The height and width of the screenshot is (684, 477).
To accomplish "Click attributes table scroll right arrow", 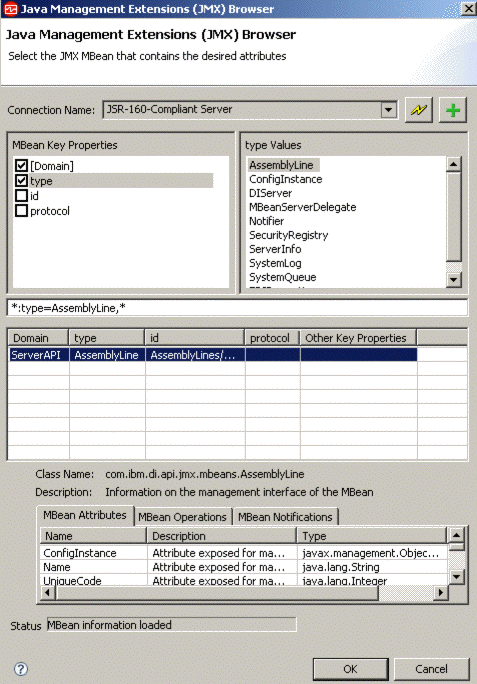I will click(x=440, y=592).
